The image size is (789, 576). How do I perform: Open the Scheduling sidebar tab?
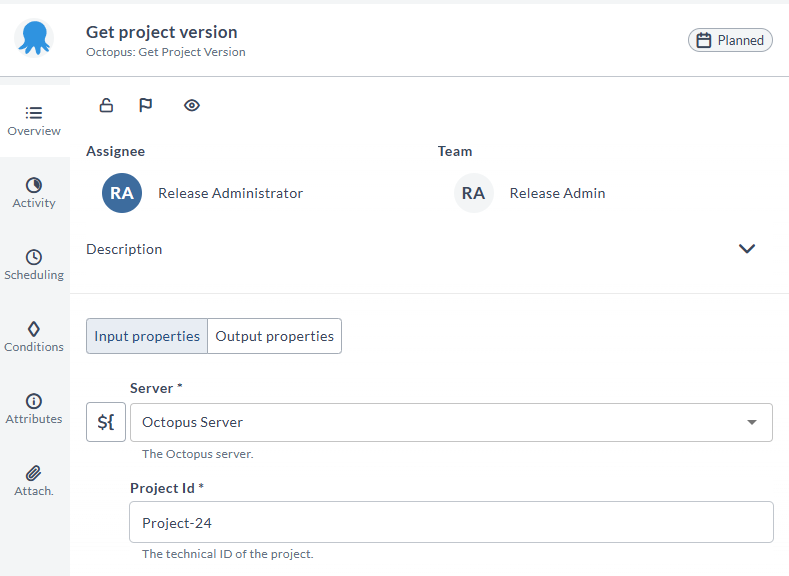34,265
